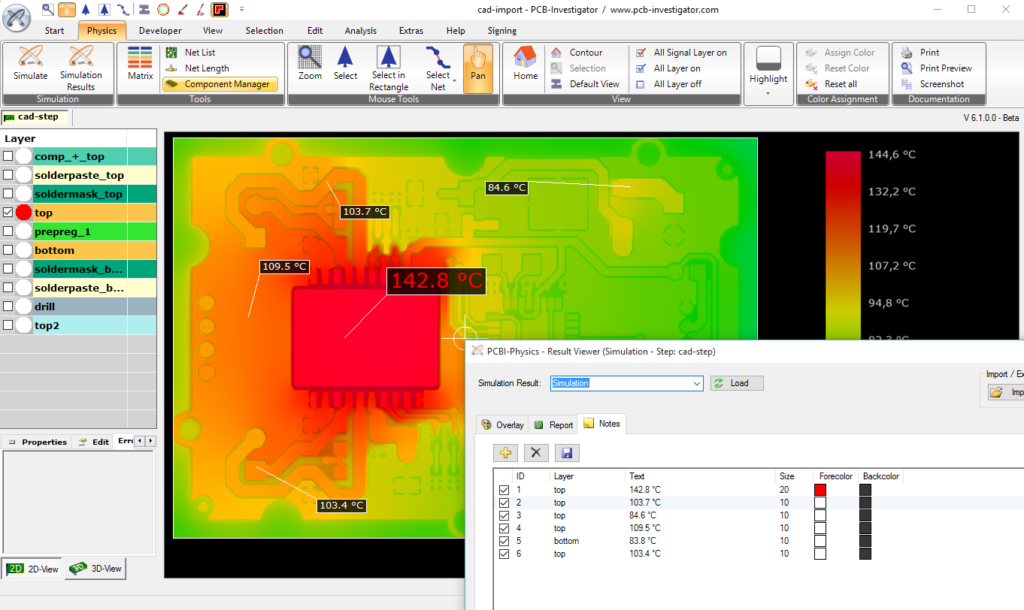This screenshot has width=1024, height=610.
Task: Apply the Default View
Action: [x=585, y=84]
